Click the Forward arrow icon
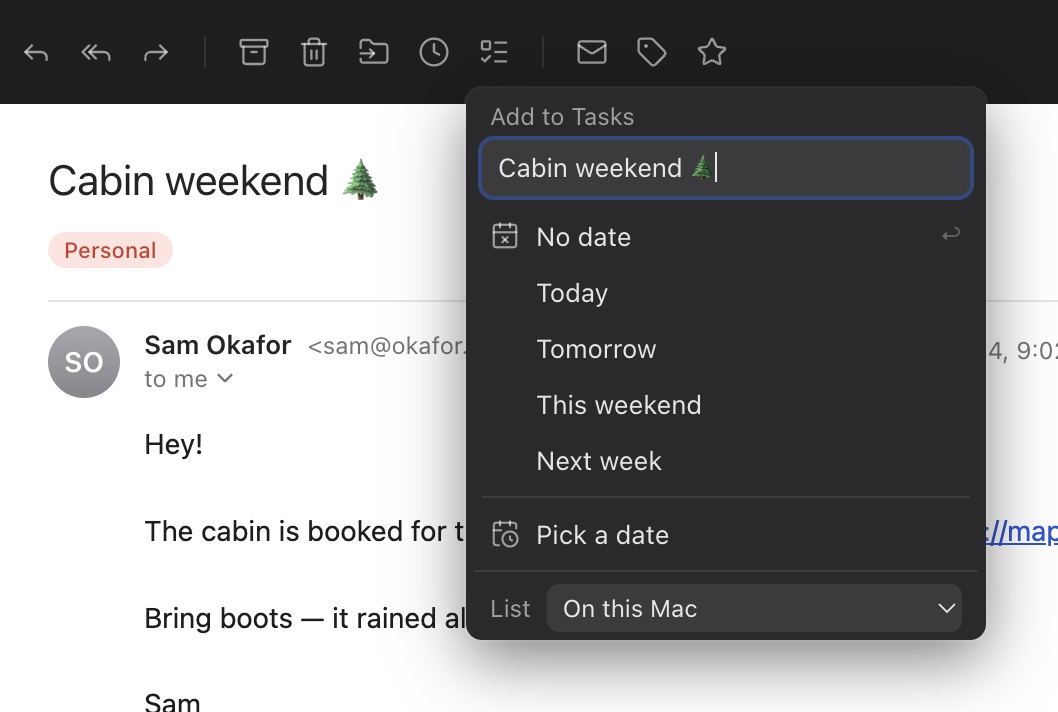This screenshot has width=1058, height=712. coord(156,53)
